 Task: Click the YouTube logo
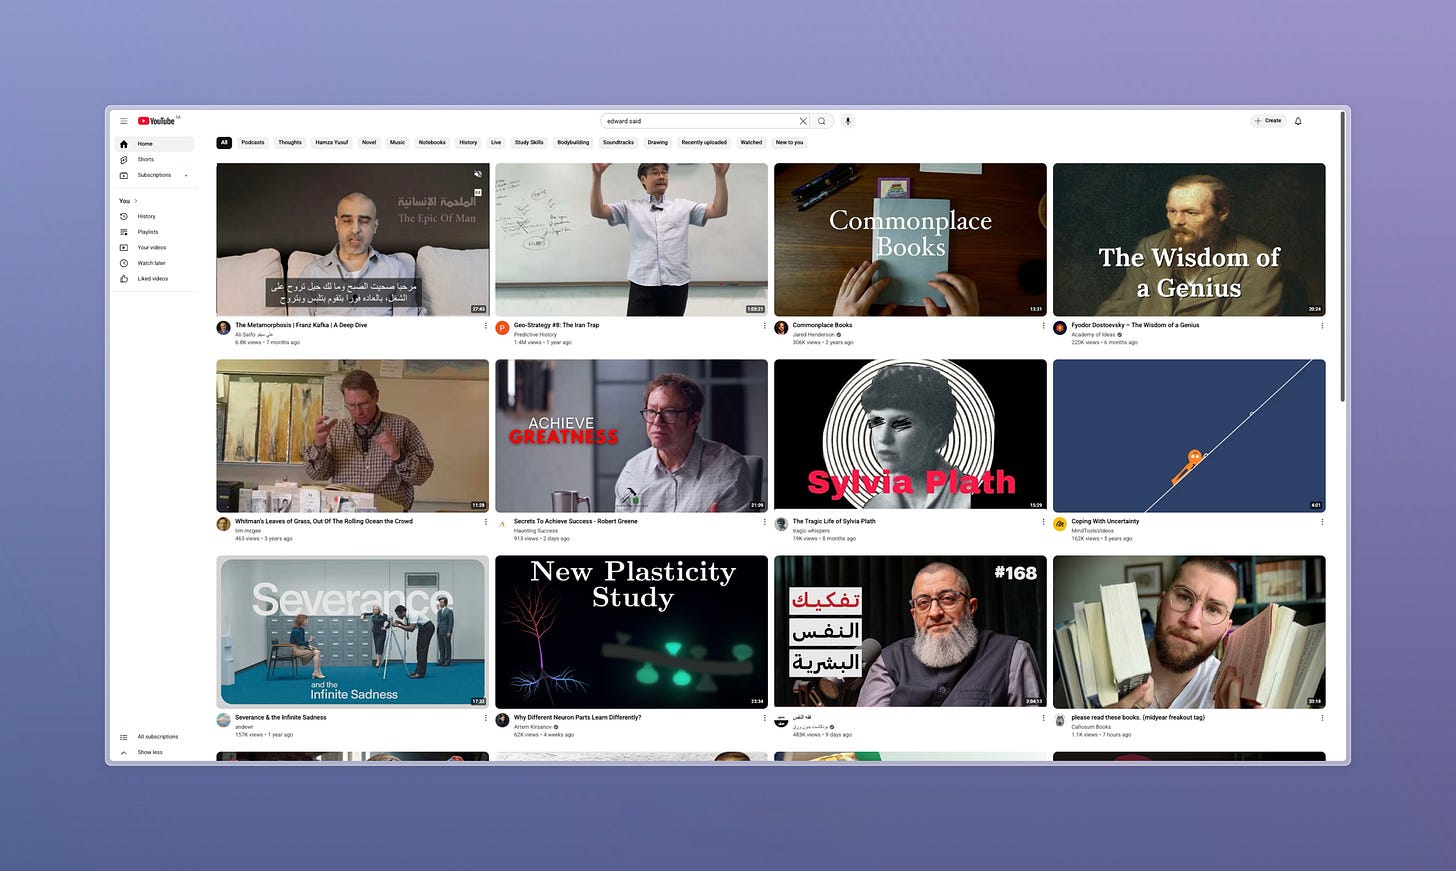pos(157,121)
